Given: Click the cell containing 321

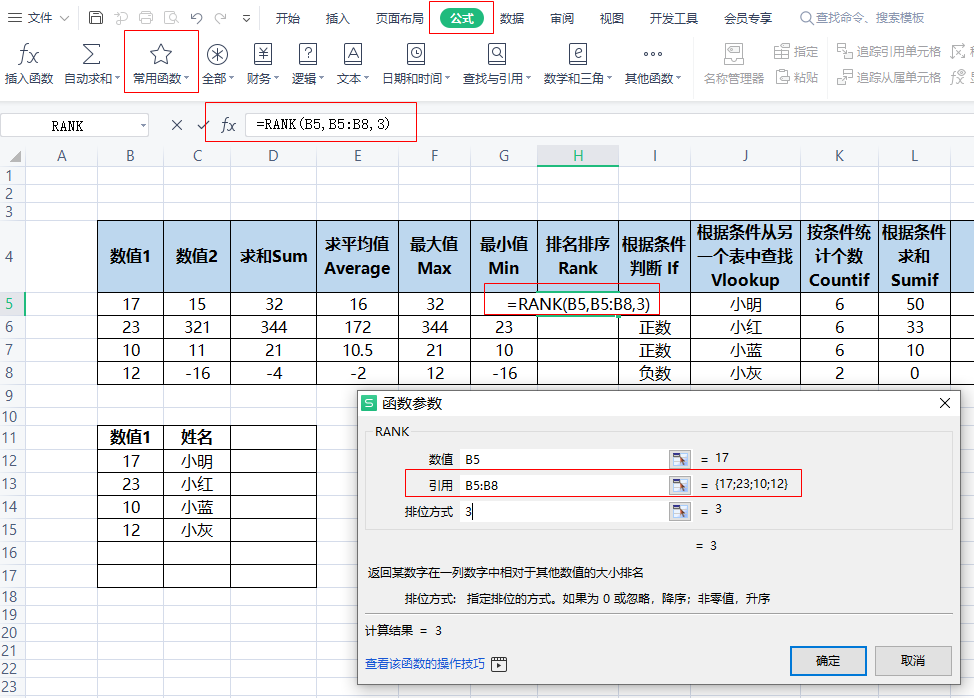Looking at the screenshot, I should click(197, 327).
